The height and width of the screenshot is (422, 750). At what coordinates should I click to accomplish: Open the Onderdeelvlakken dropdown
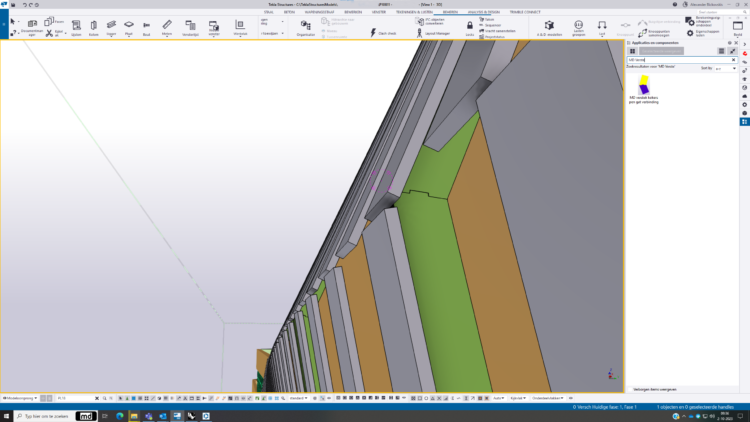[548, 398]
